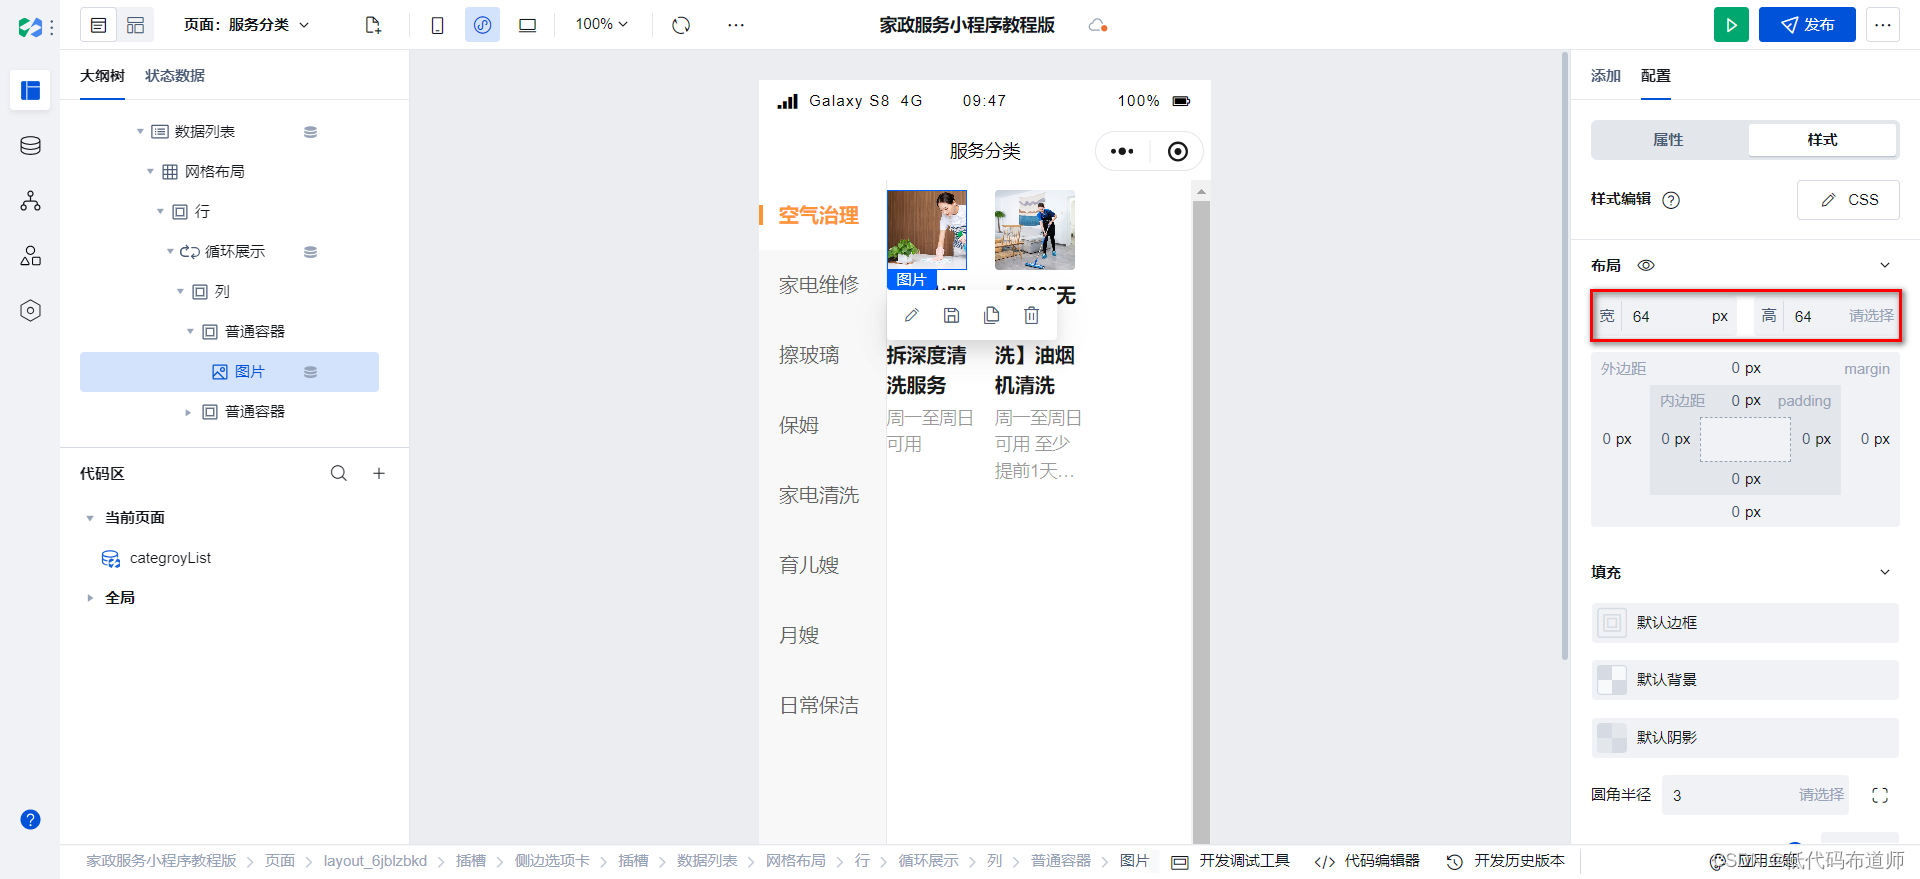Open the data source sidebar icon

pos(30,146)
